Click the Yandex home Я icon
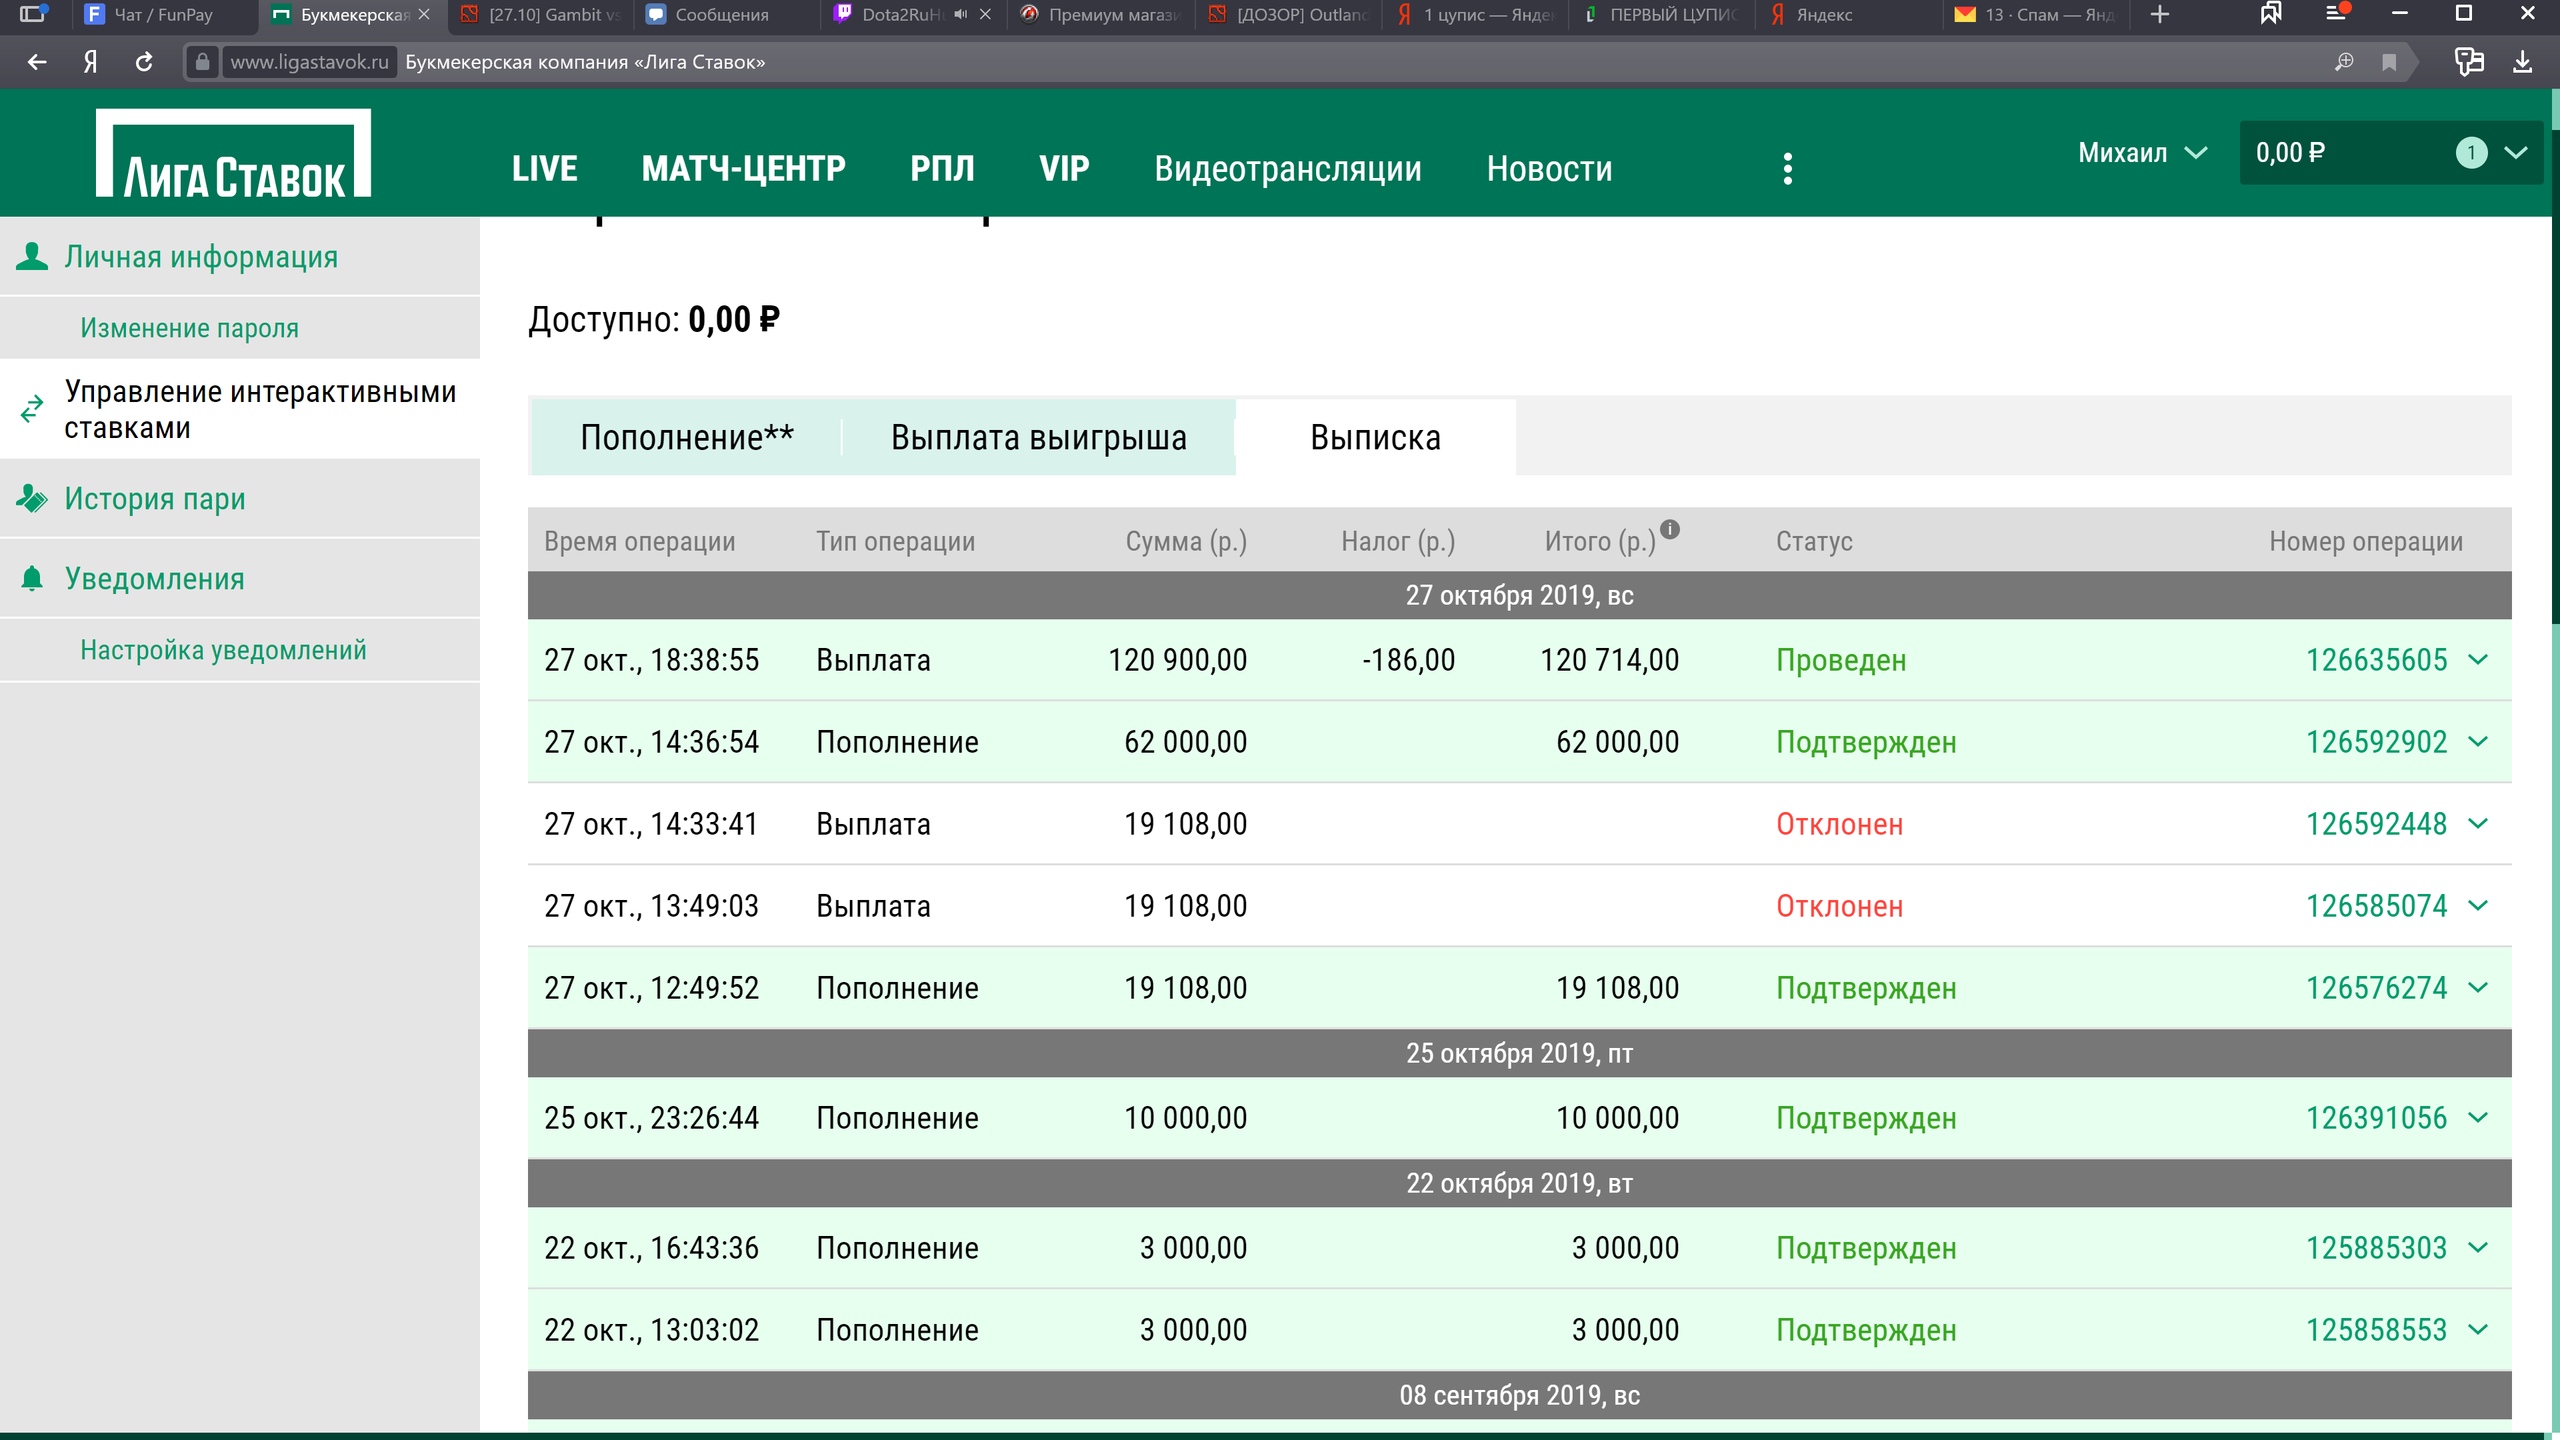This screenshot has width=2560, height=1440. tap(90, 62)
